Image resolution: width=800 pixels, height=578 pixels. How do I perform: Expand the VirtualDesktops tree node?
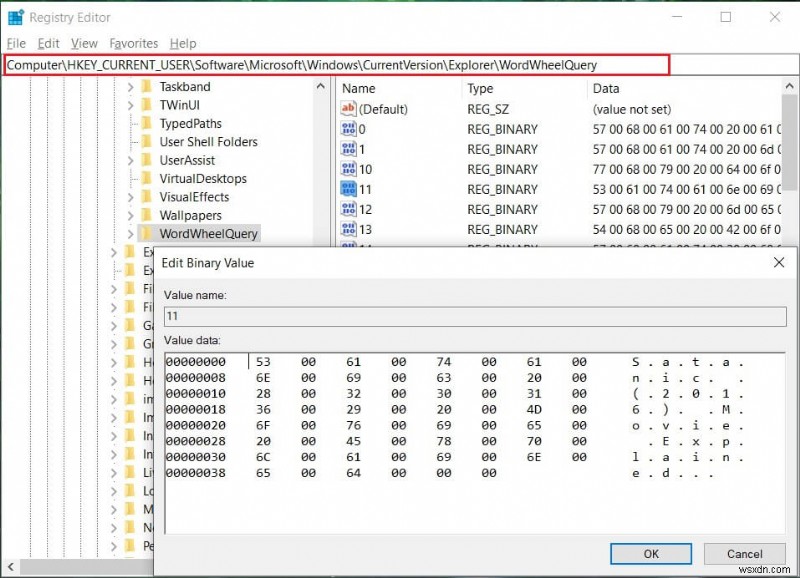[131, 178]
